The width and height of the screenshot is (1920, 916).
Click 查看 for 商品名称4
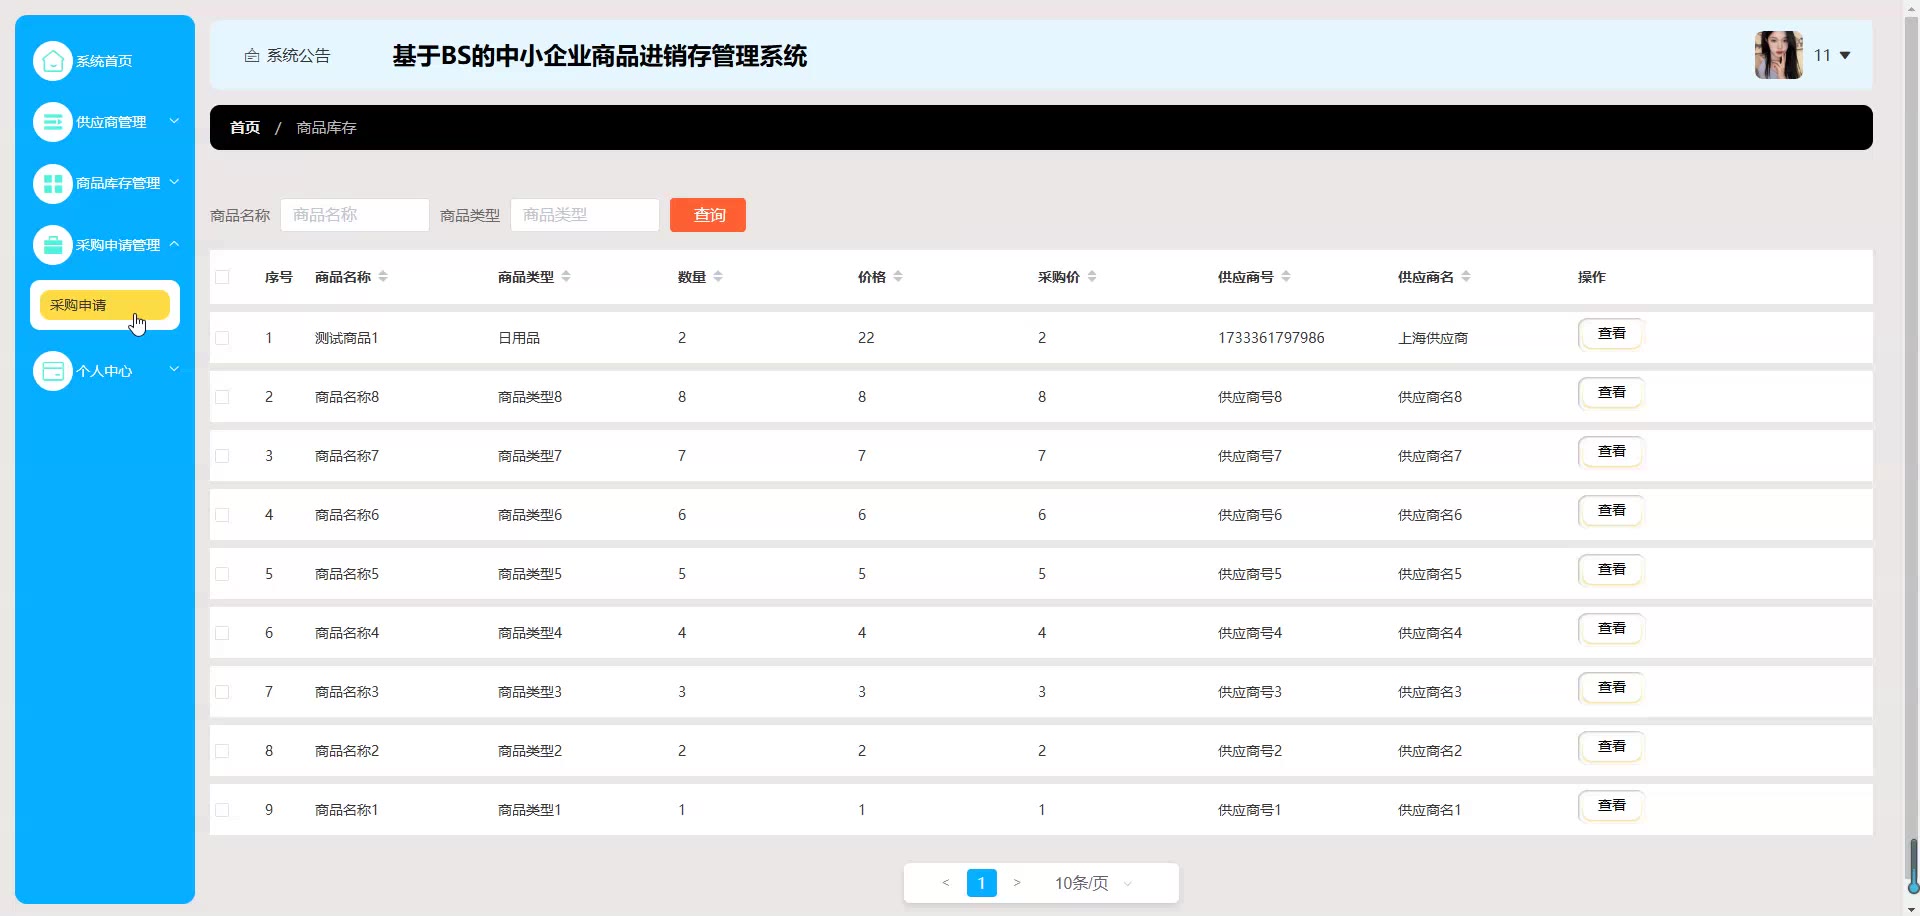coord(1611,629)
